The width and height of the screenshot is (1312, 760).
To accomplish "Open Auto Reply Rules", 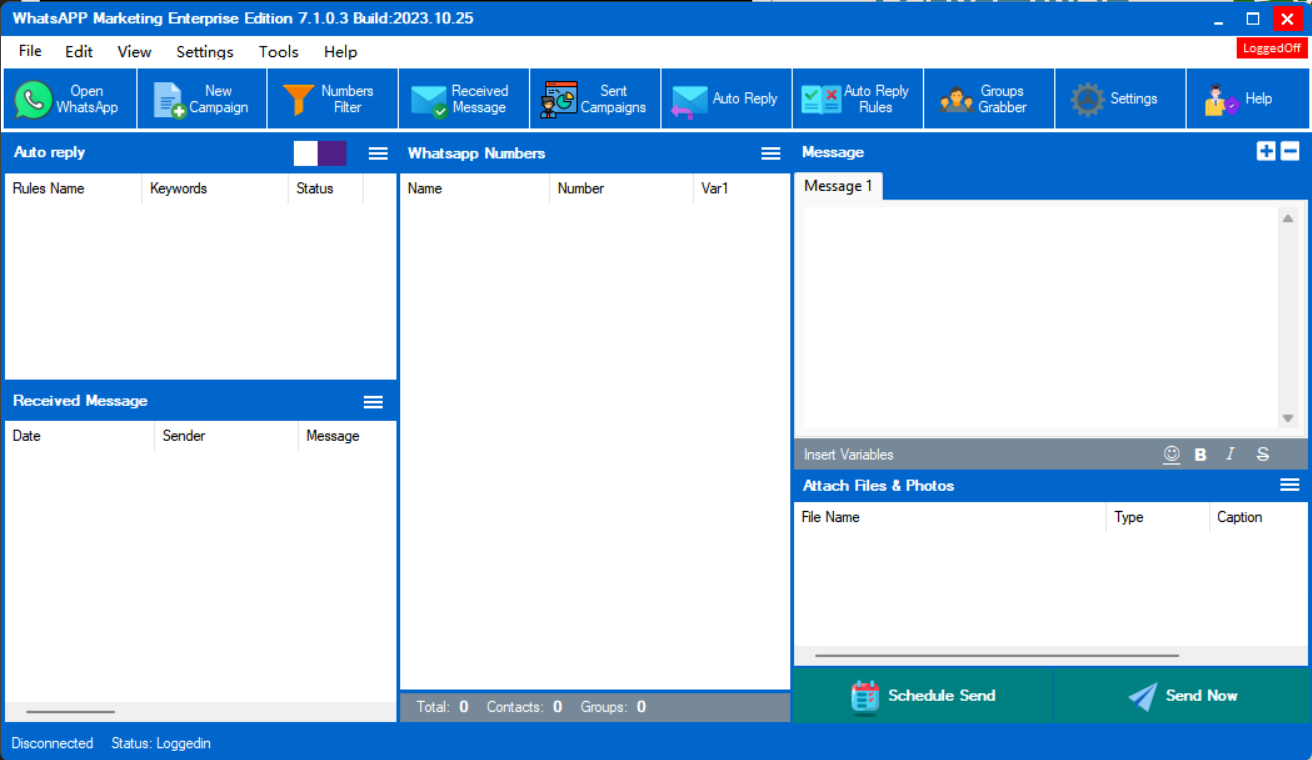I will click(857, 99).
